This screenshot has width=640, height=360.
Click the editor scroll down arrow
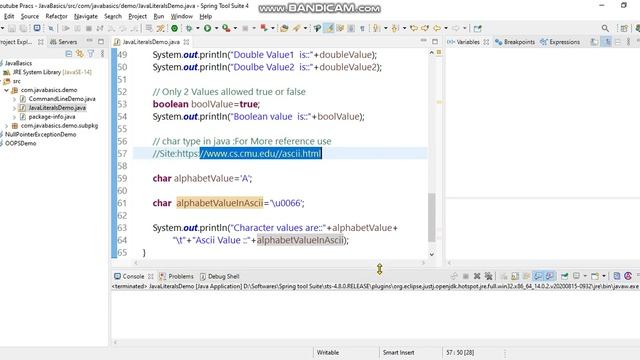(432, 254)
